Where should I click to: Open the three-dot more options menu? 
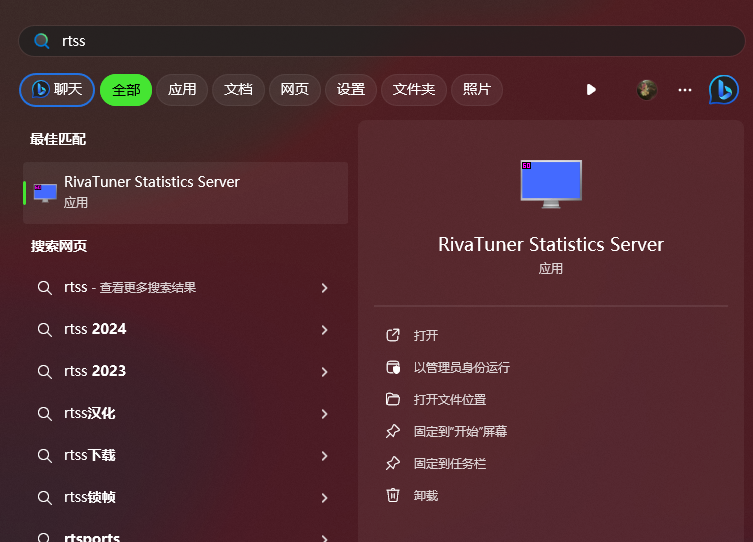click(685, 90)
